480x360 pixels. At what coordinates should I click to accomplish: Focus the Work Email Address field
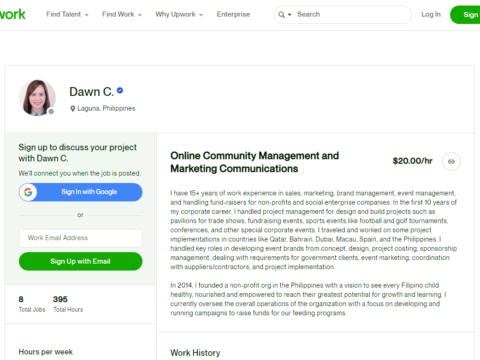pos(81,238)
